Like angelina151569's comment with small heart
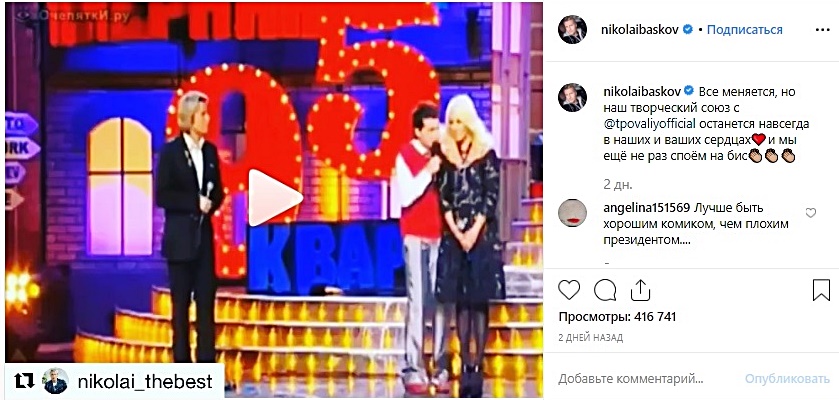This screenshot has height=400, width=839. point(811,213)
